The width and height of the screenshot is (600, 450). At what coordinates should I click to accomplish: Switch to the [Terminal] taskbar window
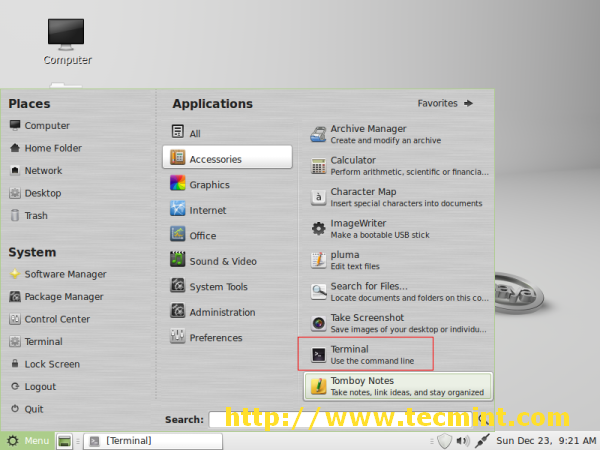click(153, 441)
